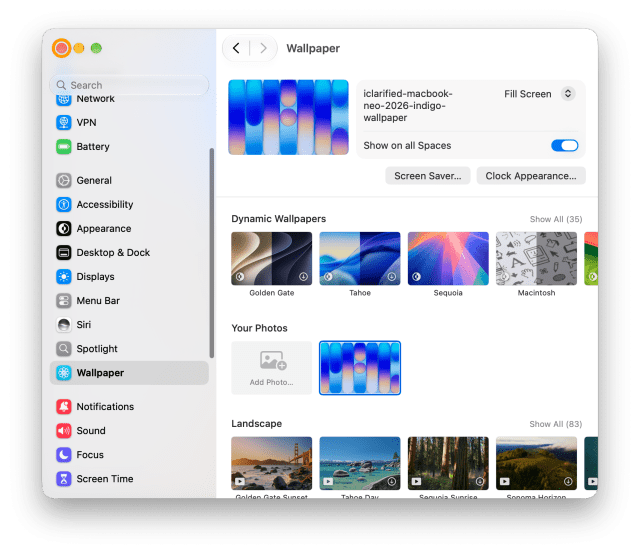Click the sidebar vertical scrollbar
This screenshot has height=554, width=640.
point(211,253)
